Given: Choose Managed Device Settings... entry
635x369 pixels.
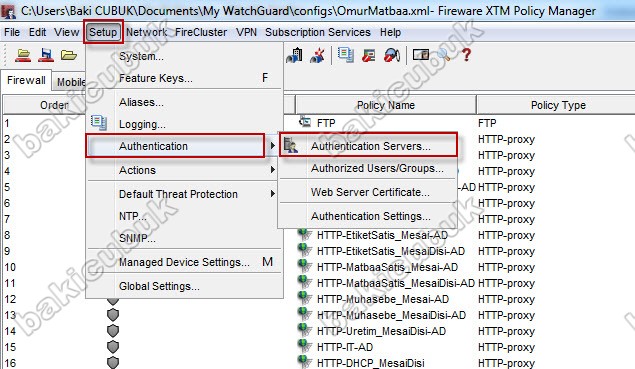Looking at the screenshot, I should (184, 262).
